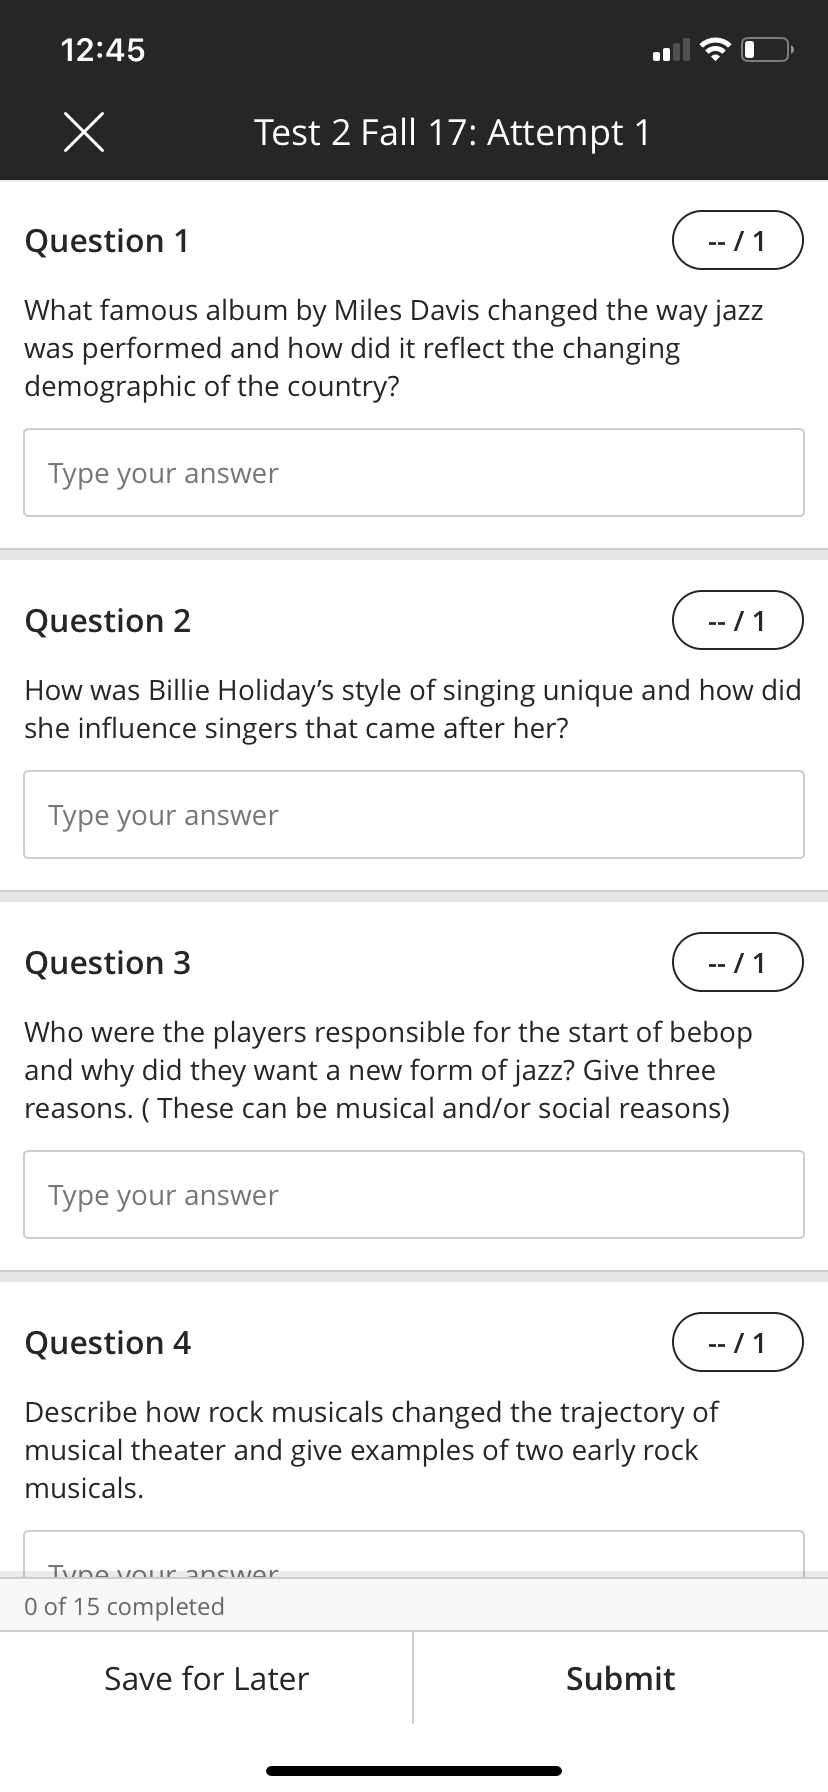Select the Save for Later button
828x1792 pixels.
coord(207,1679)
